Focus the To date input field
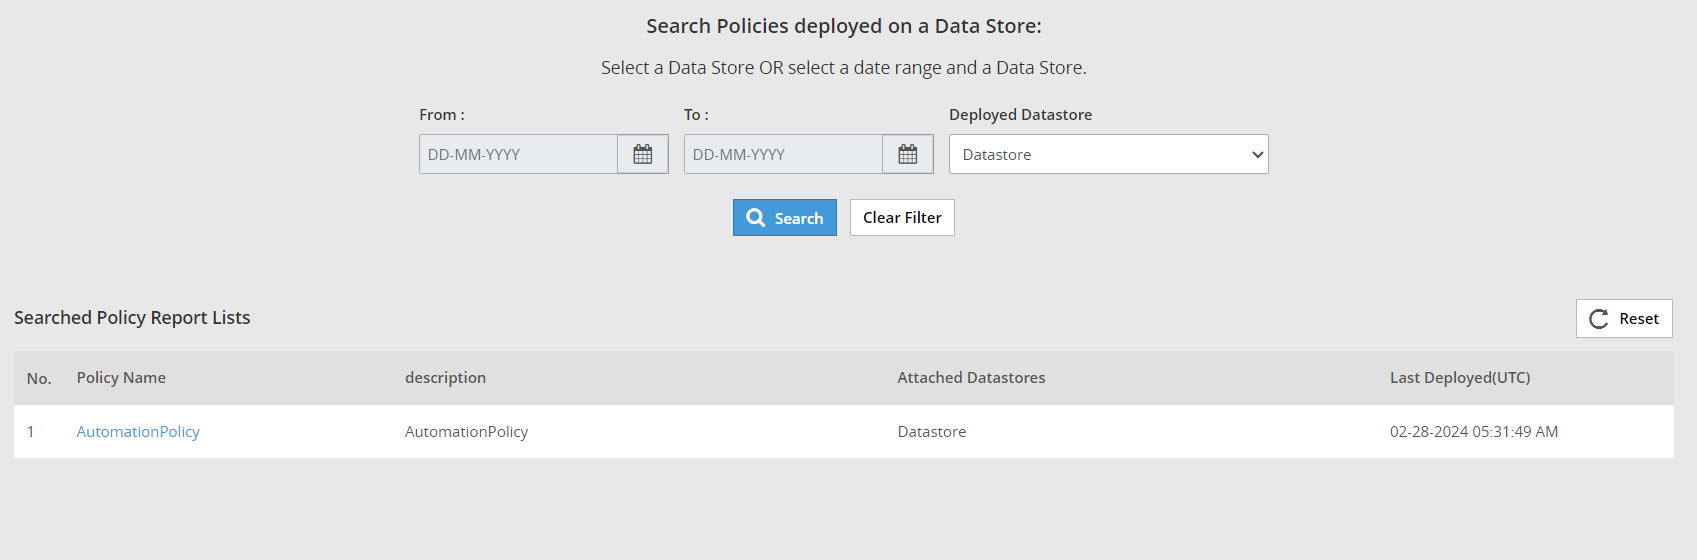The width and height of the screenshot is (1697, 560). pos(783,154)
